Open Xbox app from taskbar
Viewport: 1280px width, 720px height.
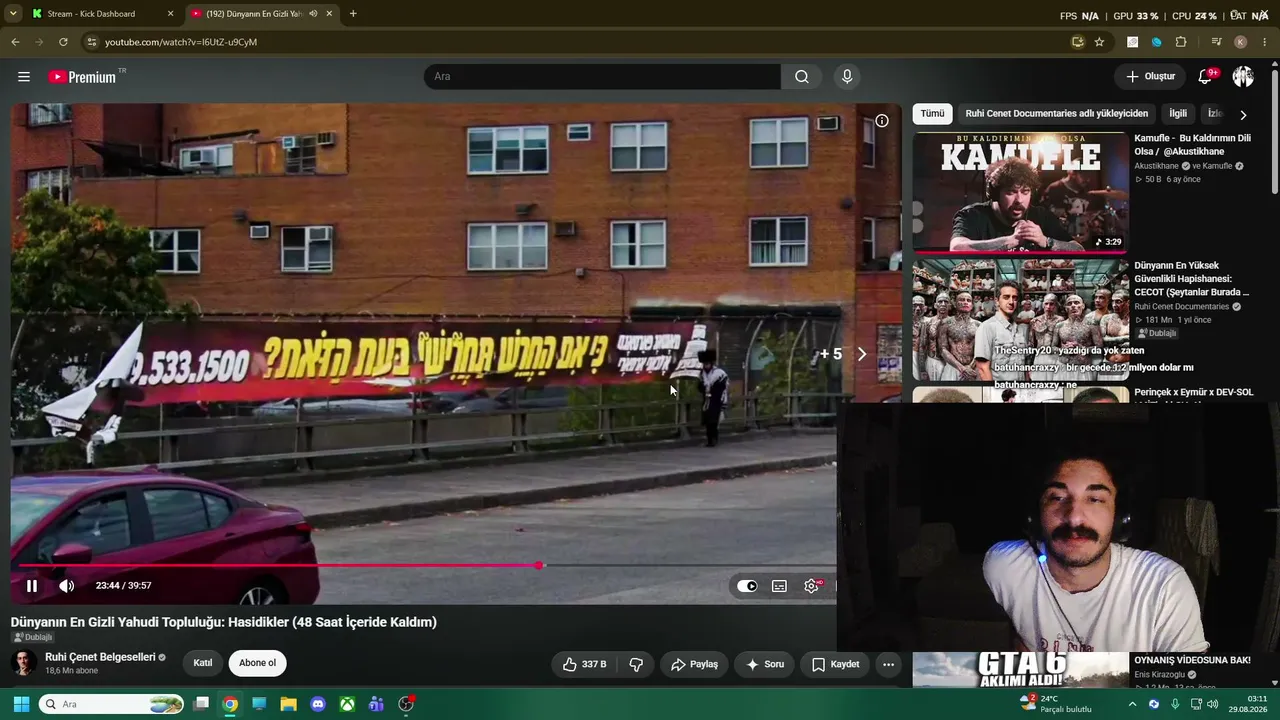pos(347,704)
